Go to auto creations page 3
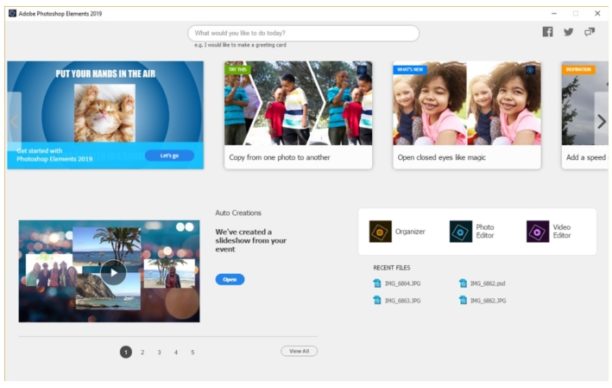 pyautogui.click(x=159, y=352)
